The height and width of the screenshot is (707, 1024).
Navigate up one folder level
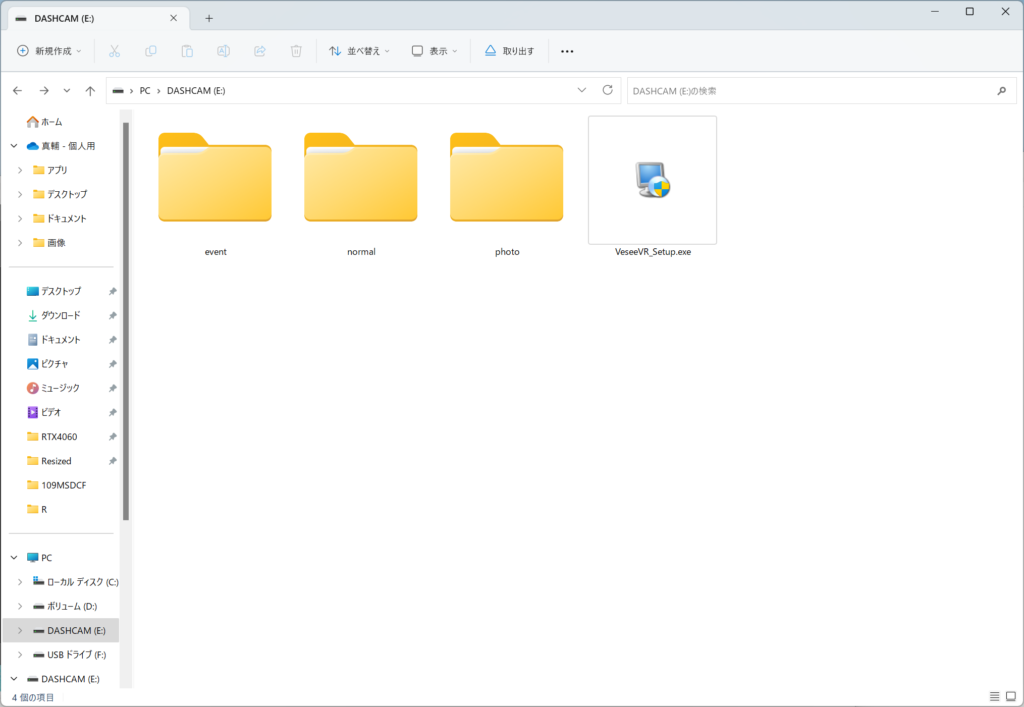pyautogui.click(x=90, y=91)
